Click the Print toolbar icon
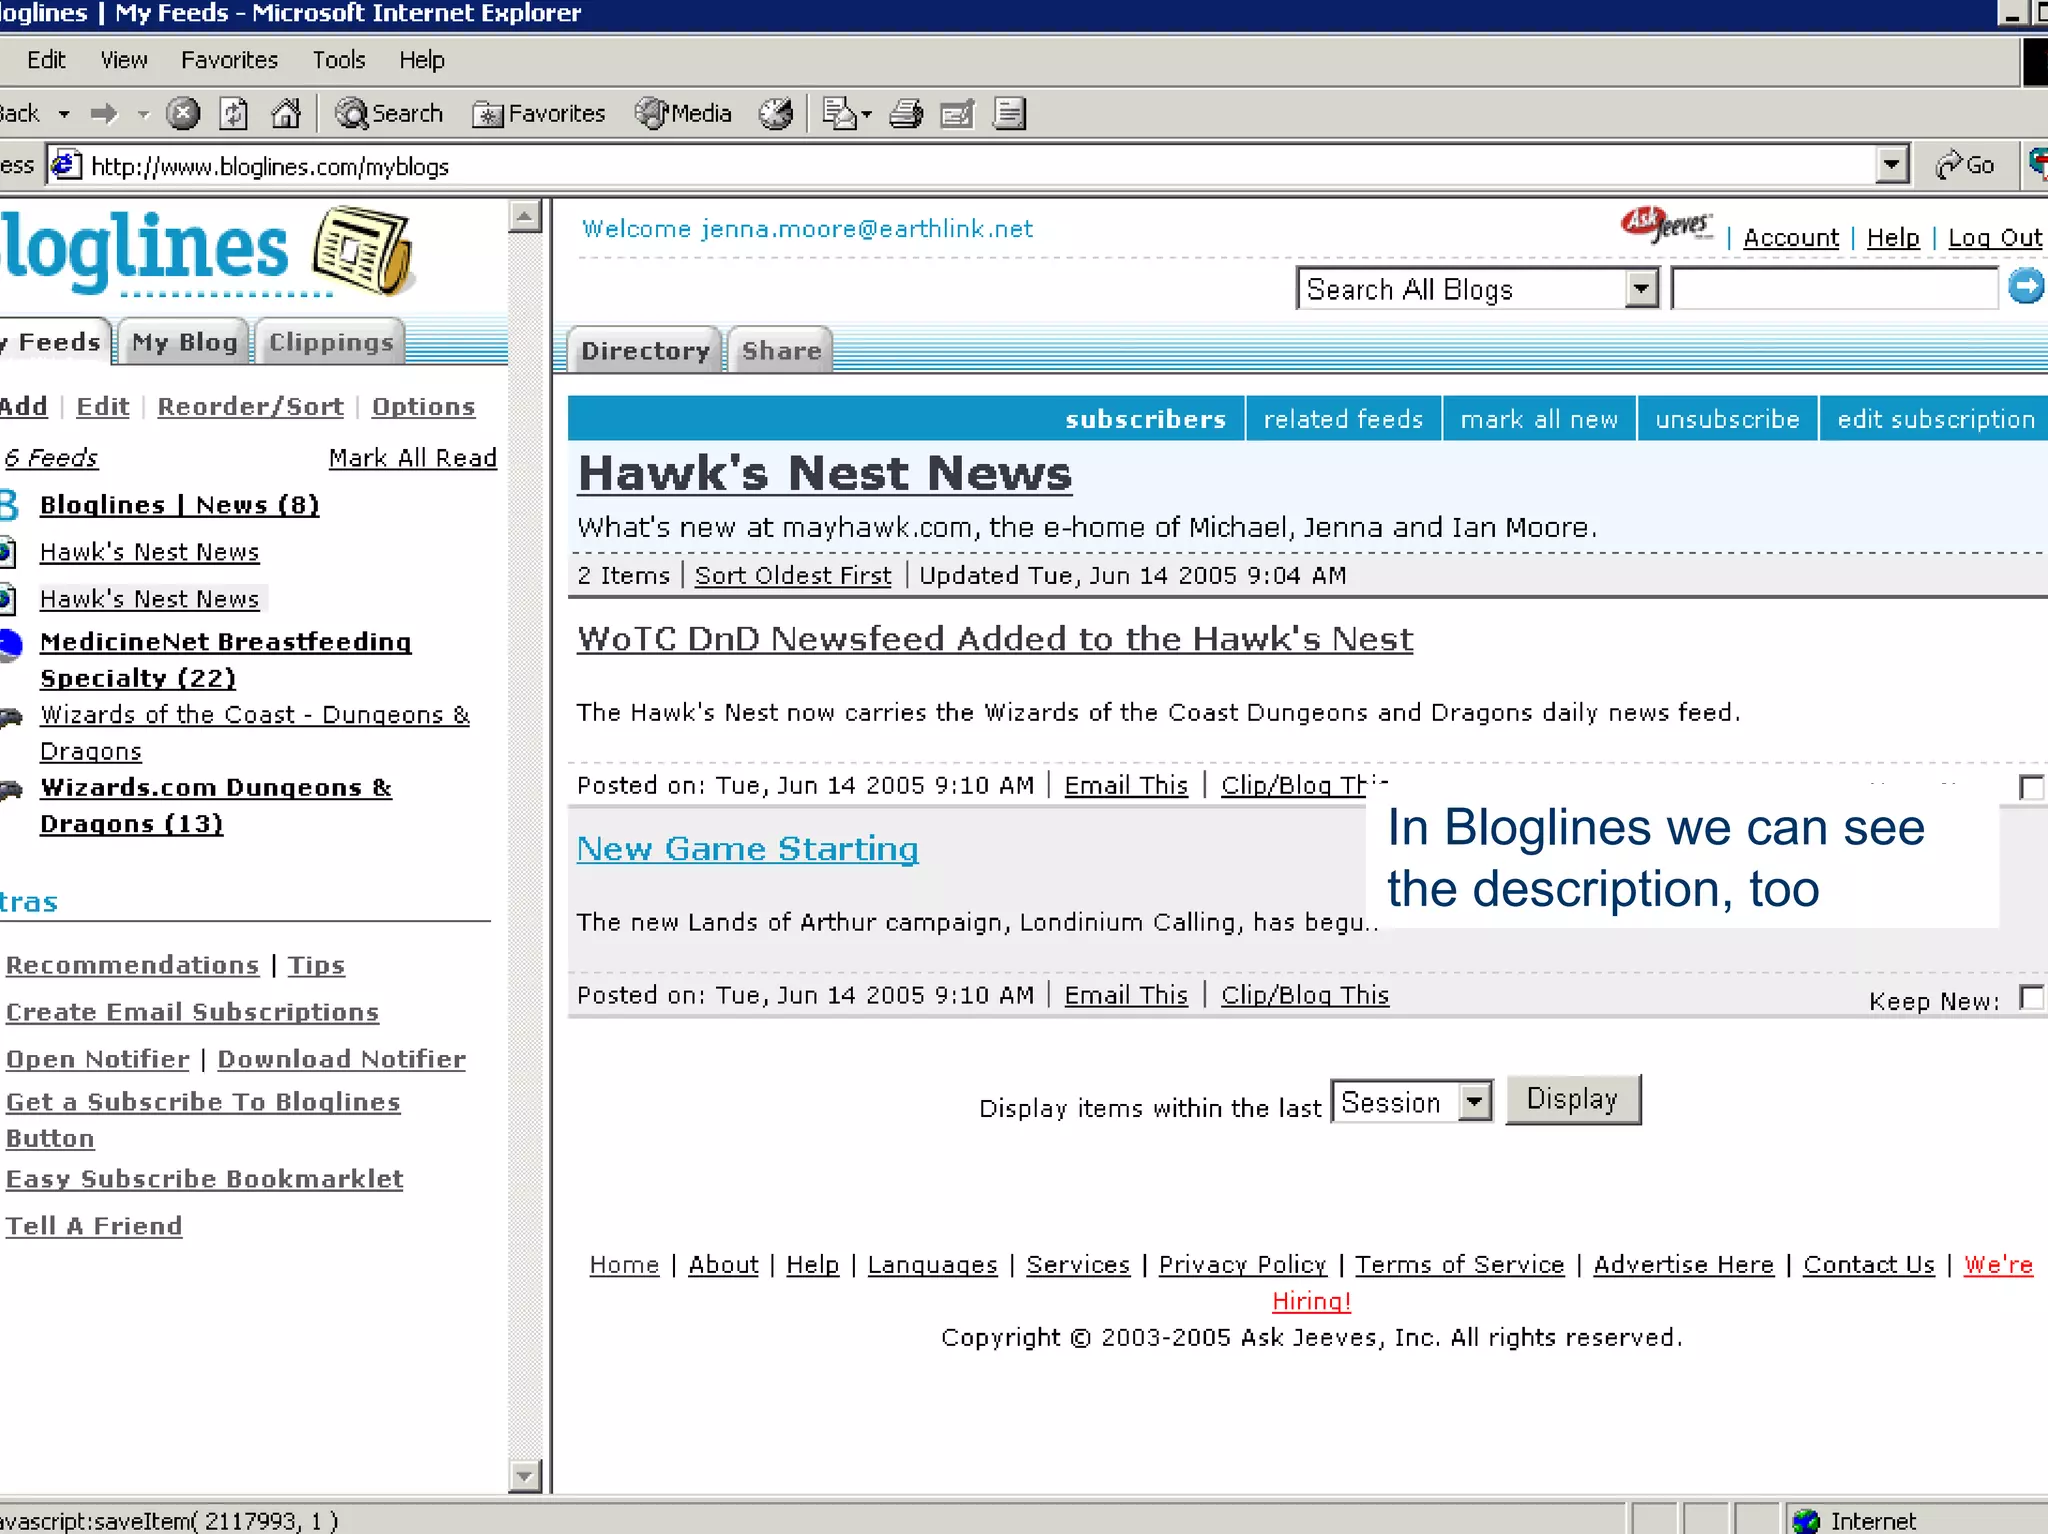The width and height of the screenshot is (2048, 1534). (907, 114)
